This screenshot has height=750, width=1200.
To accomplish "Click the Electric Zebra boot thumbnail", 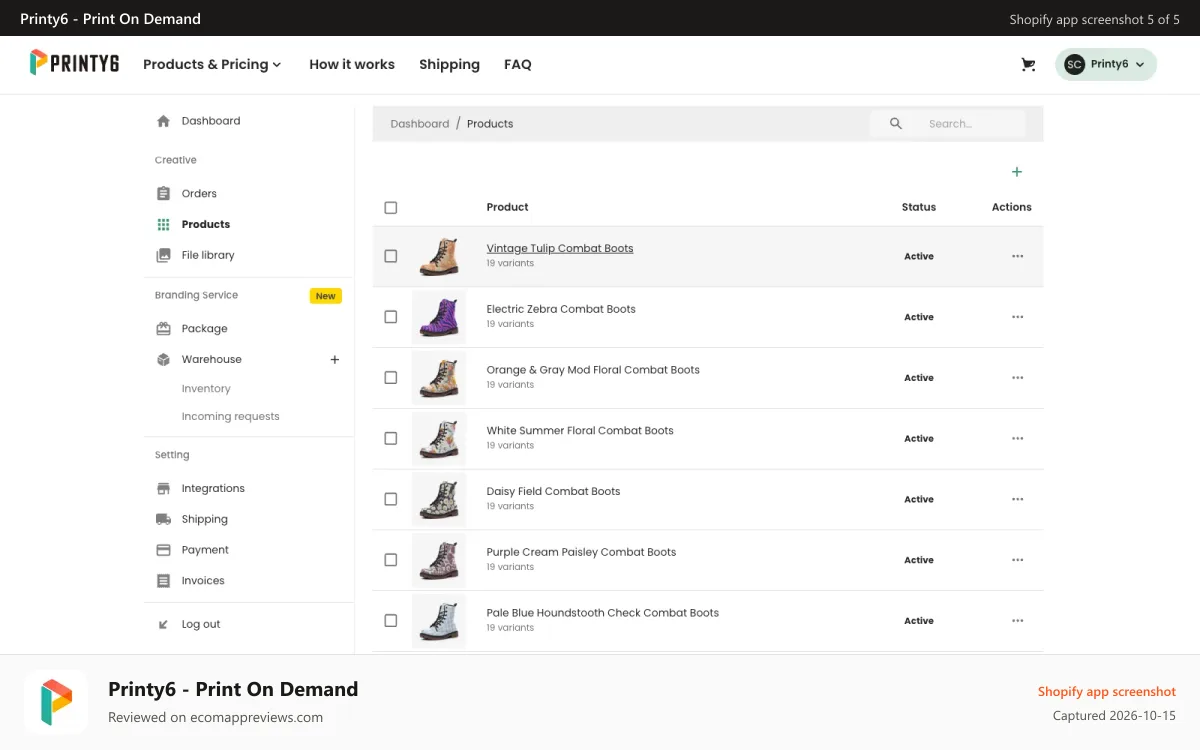I will coord(439,317).
